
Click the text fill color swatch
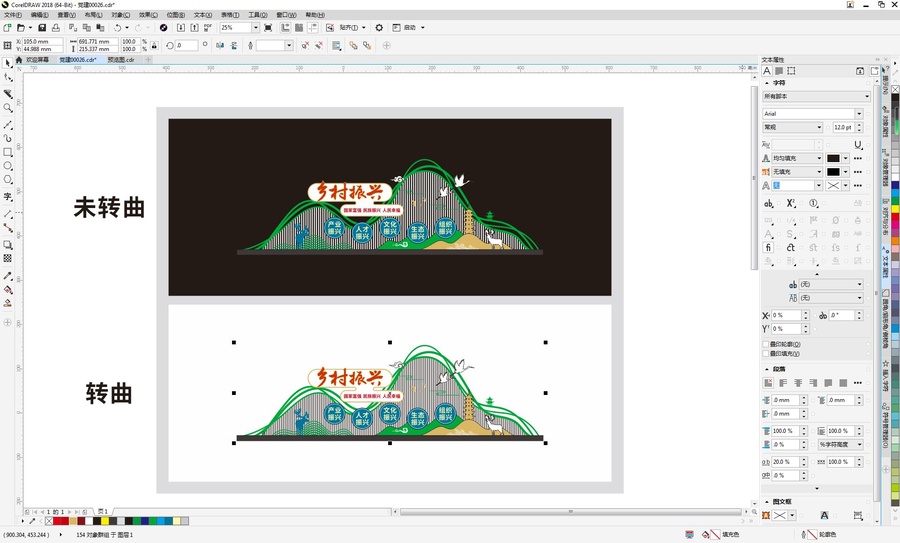(x=833, y=158)
